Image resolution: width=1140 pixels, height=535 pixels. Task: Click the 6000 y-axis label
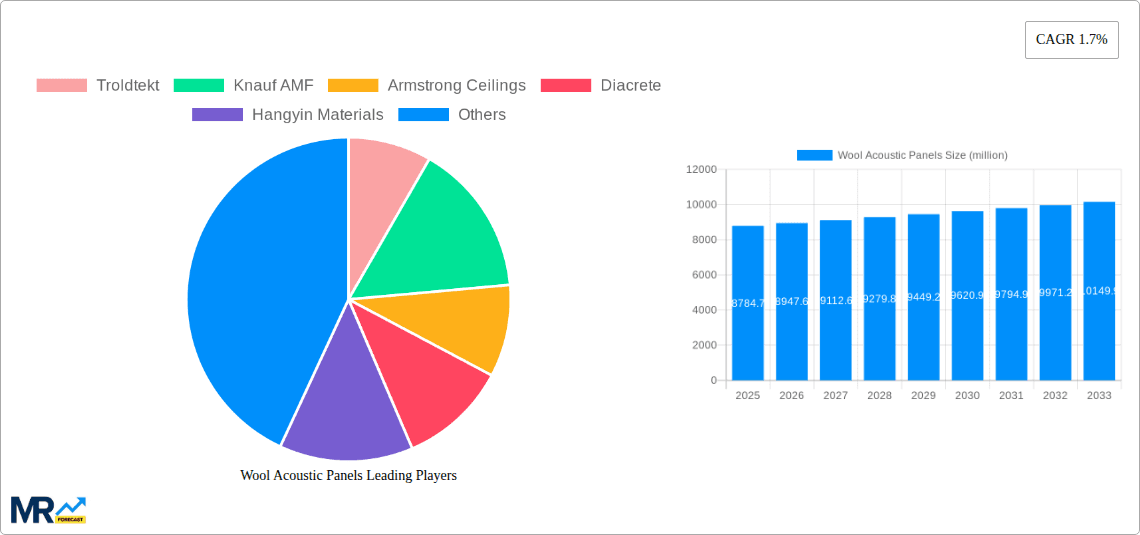[x=705, y=275]
